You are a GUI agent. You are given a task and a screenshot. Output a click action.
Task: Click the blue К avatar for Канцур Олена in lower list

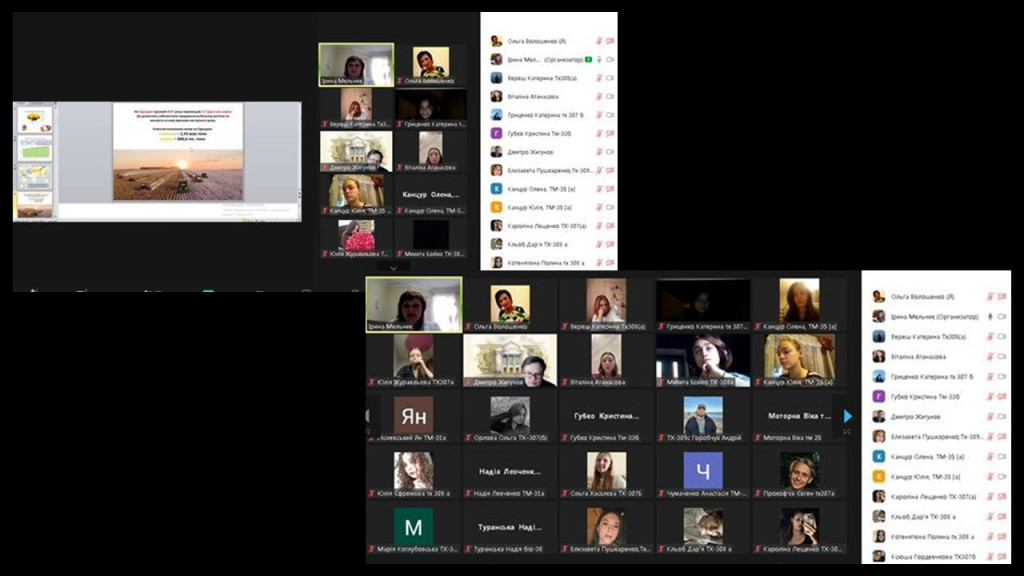878,456
